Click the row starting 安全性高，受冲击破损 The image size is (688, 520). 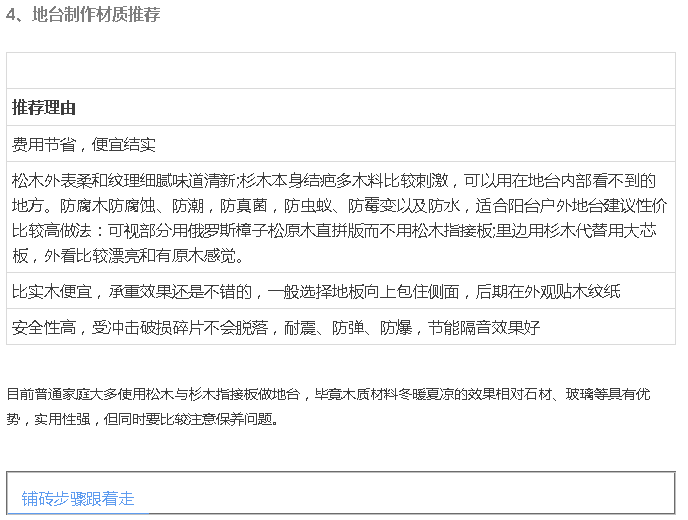pos(341,326)
